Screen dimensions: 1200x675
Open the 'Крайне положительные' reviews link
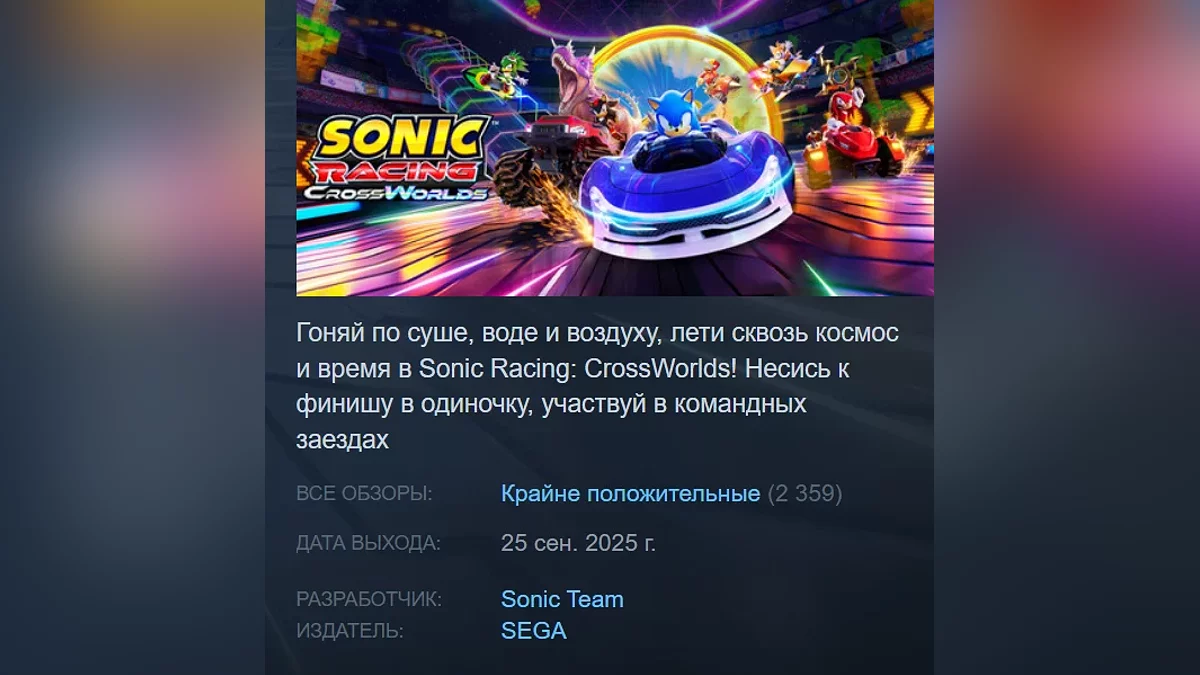point(630,494)
